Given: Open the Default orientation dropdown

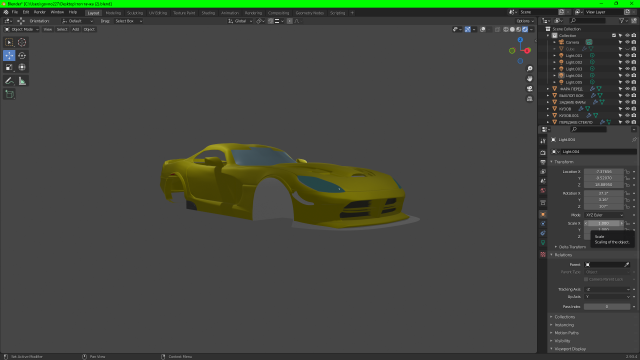Looking at the screenshot, I should pos(78,21).
